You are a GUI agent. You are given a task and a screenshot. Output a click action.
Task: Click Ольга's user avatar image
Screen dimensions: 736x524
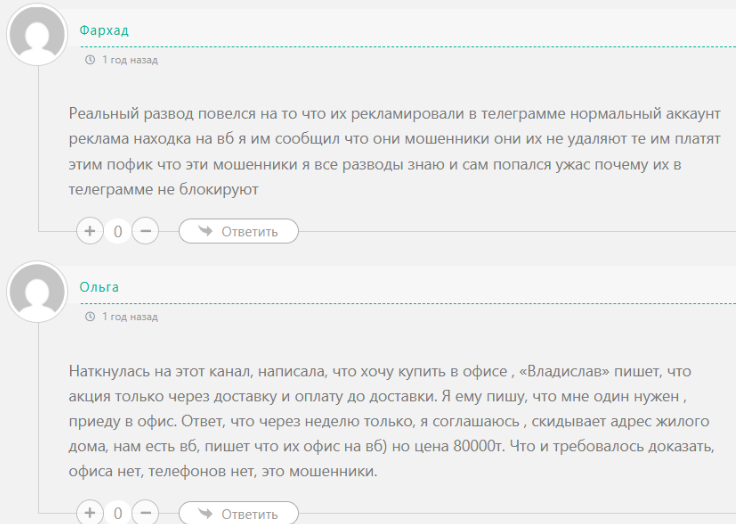coord(37,293)
